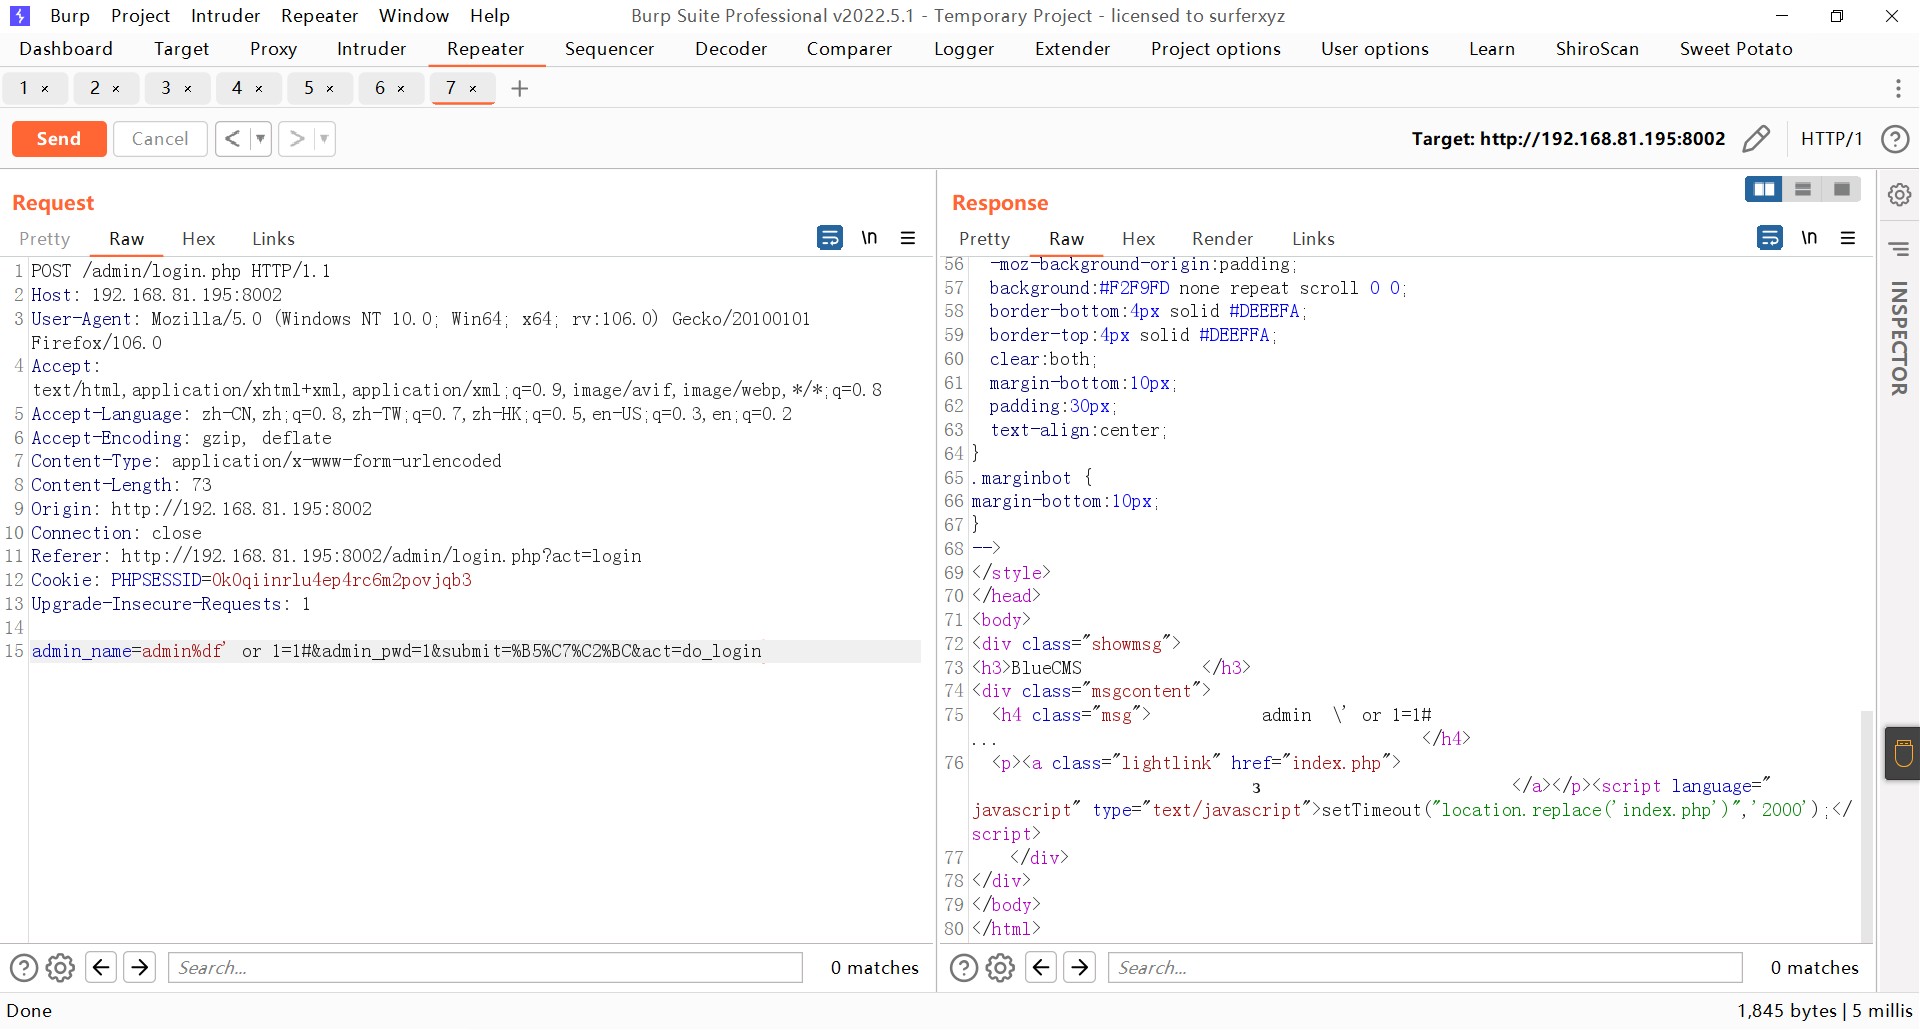Open the Help menu
This screenshot has width=1920, height=1030.
pyautogui.click(x=490, y=16)
